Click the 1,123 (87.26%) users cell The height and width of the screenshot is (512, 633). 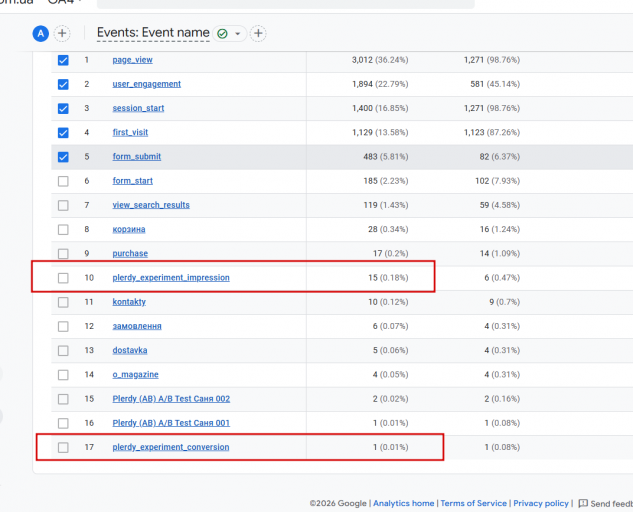[x=492, y=132]
